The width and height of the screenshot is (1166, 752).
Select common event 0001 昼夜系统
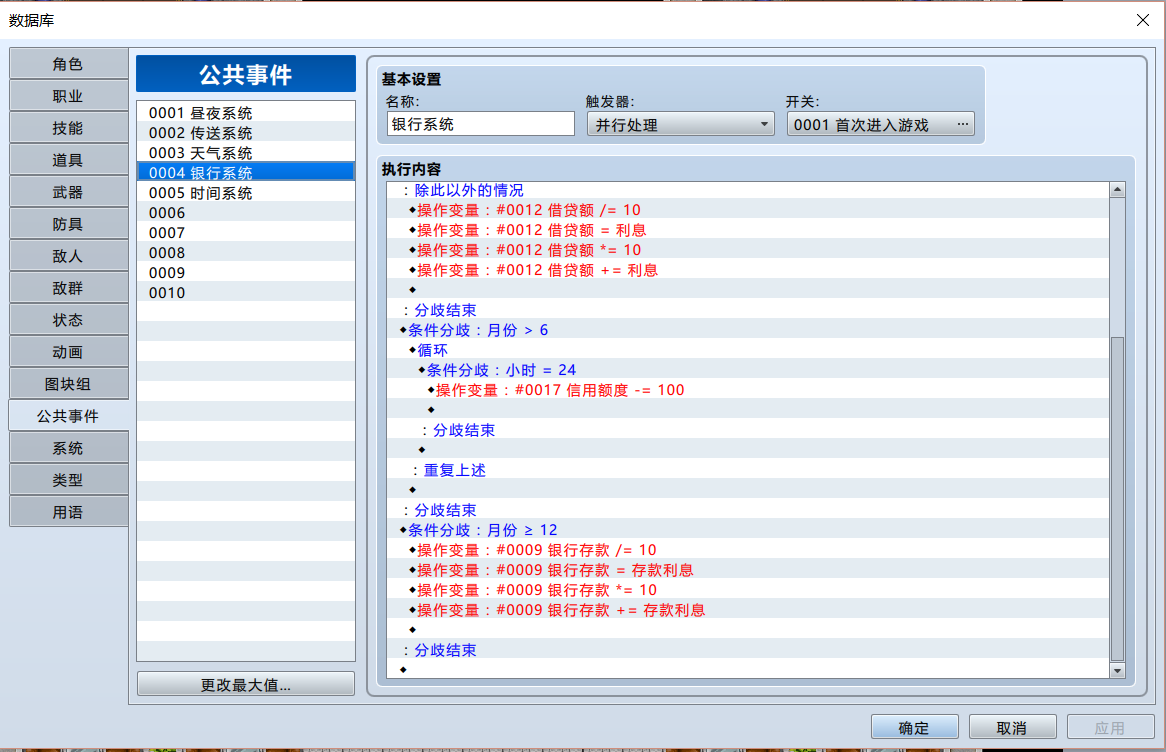[245, 113]
